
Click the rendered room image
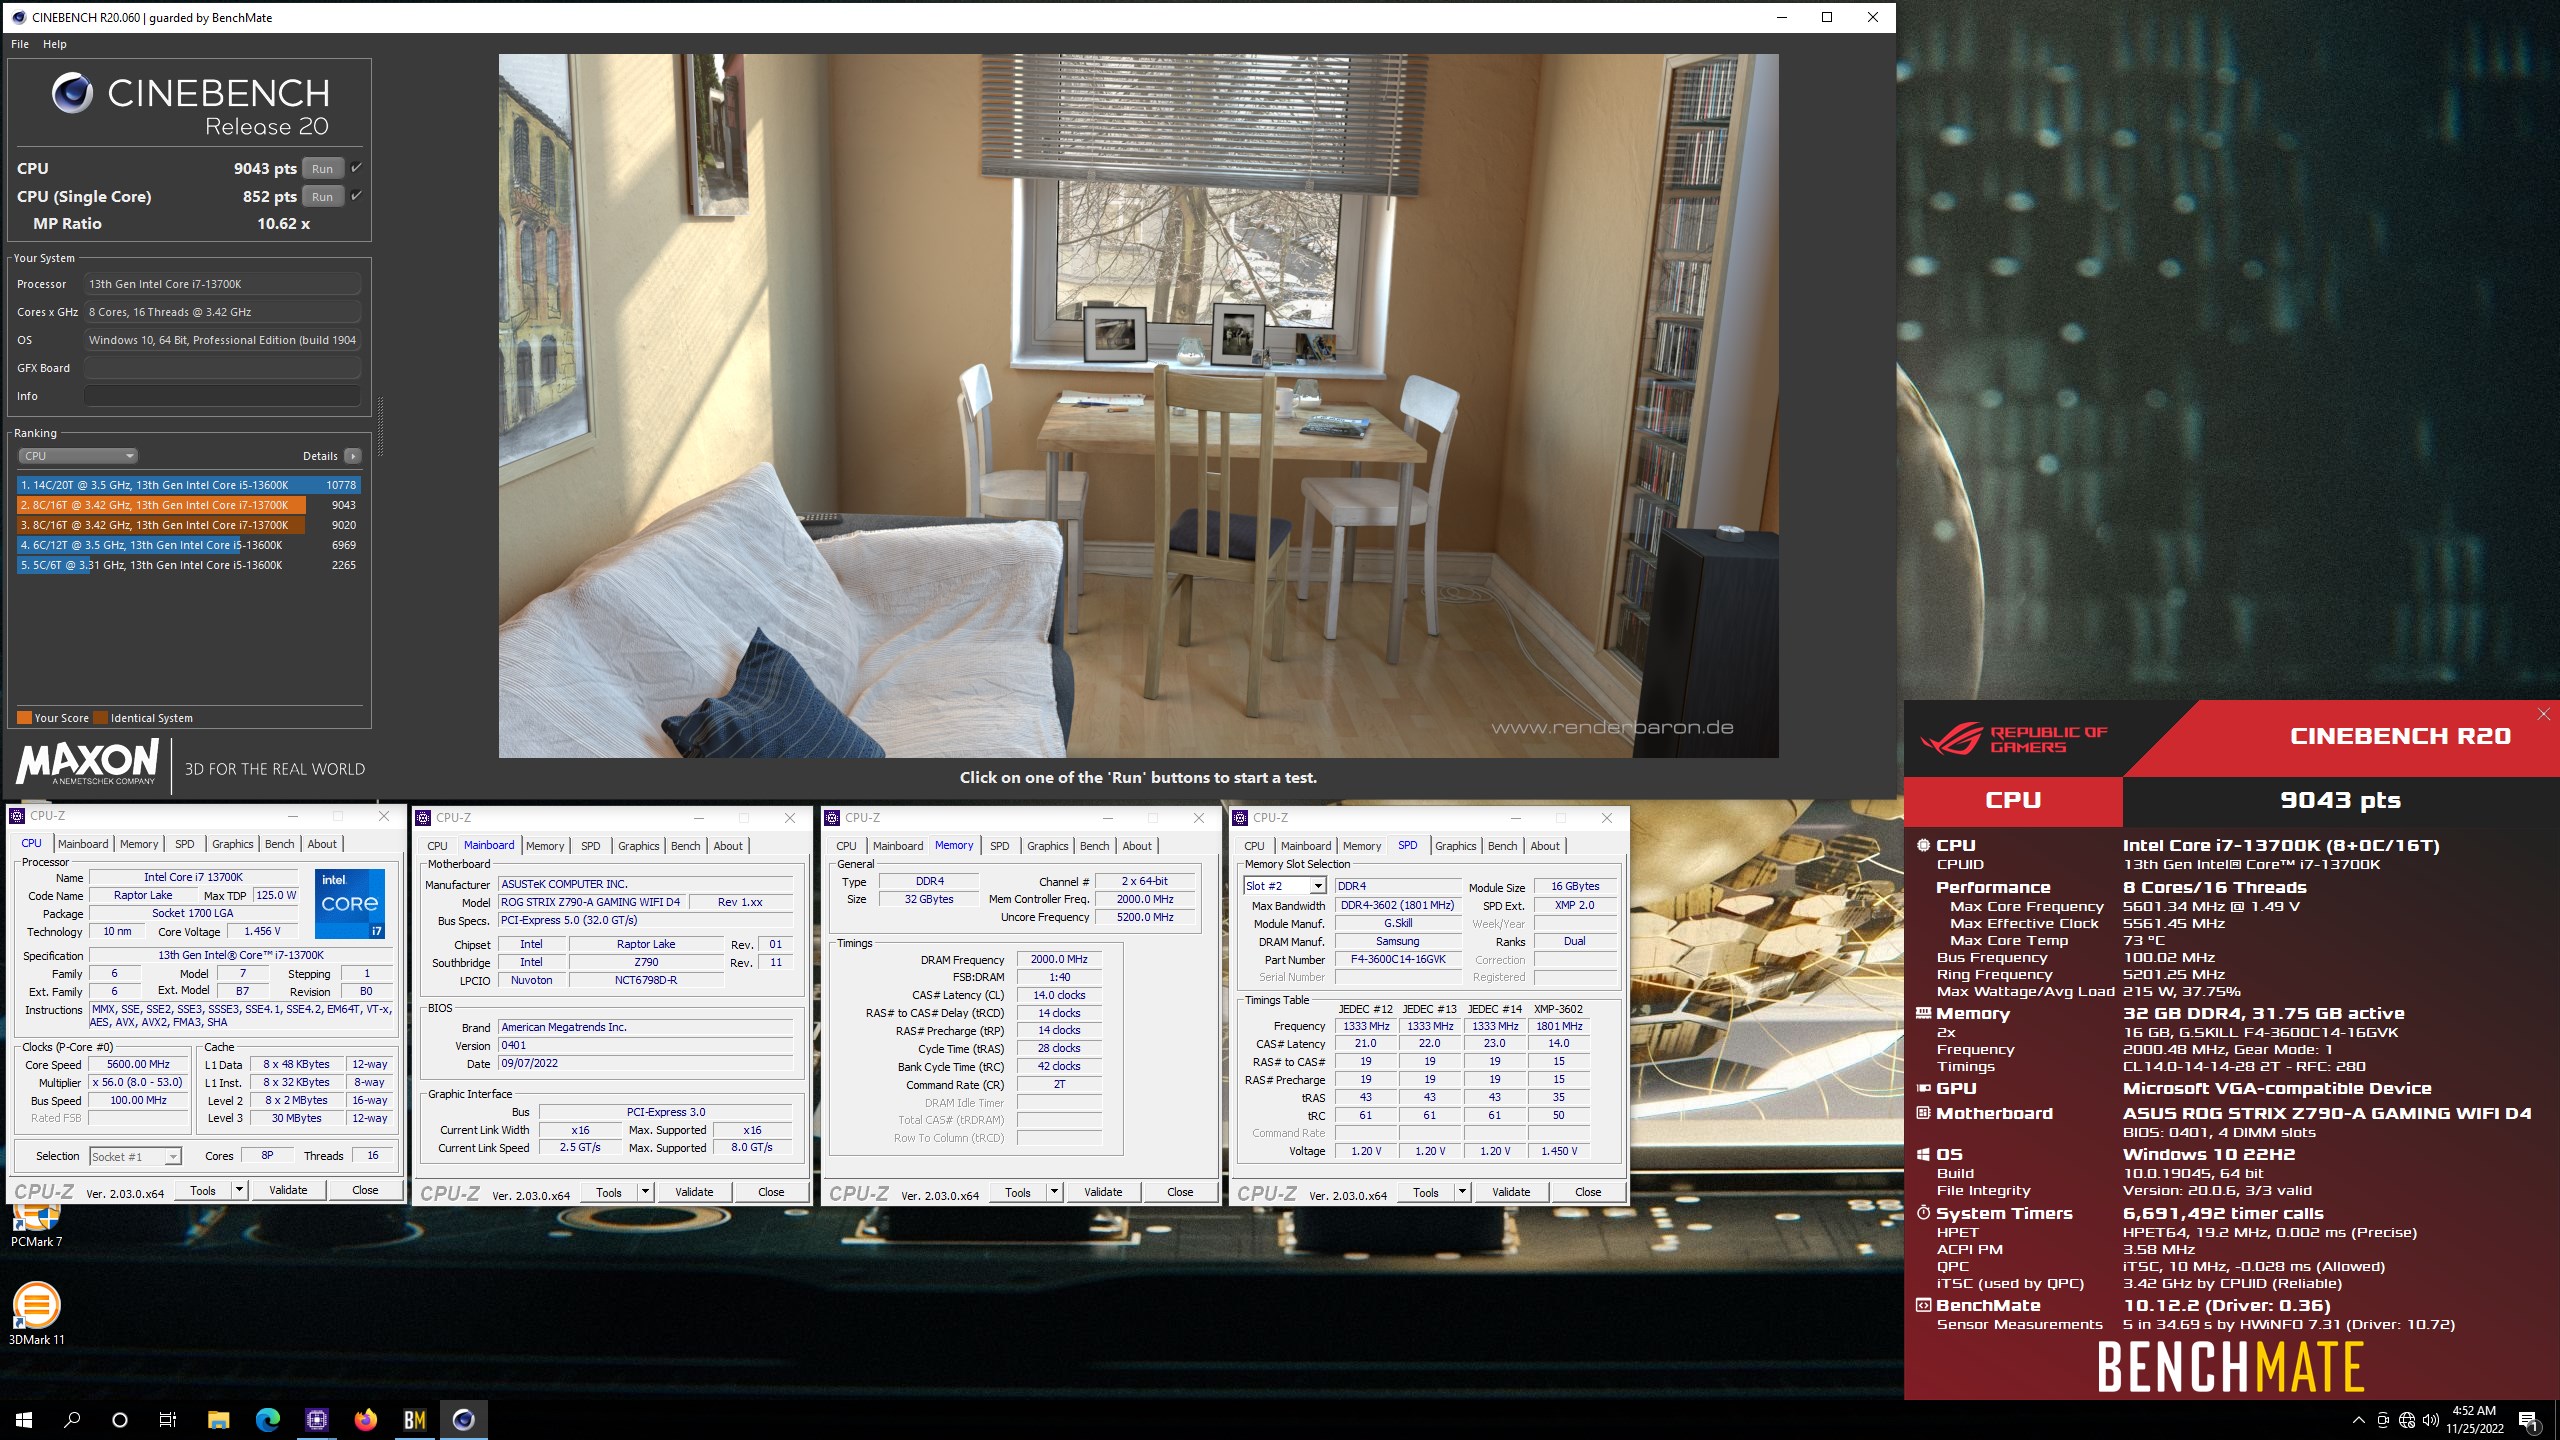click(x=1138, y=405)
